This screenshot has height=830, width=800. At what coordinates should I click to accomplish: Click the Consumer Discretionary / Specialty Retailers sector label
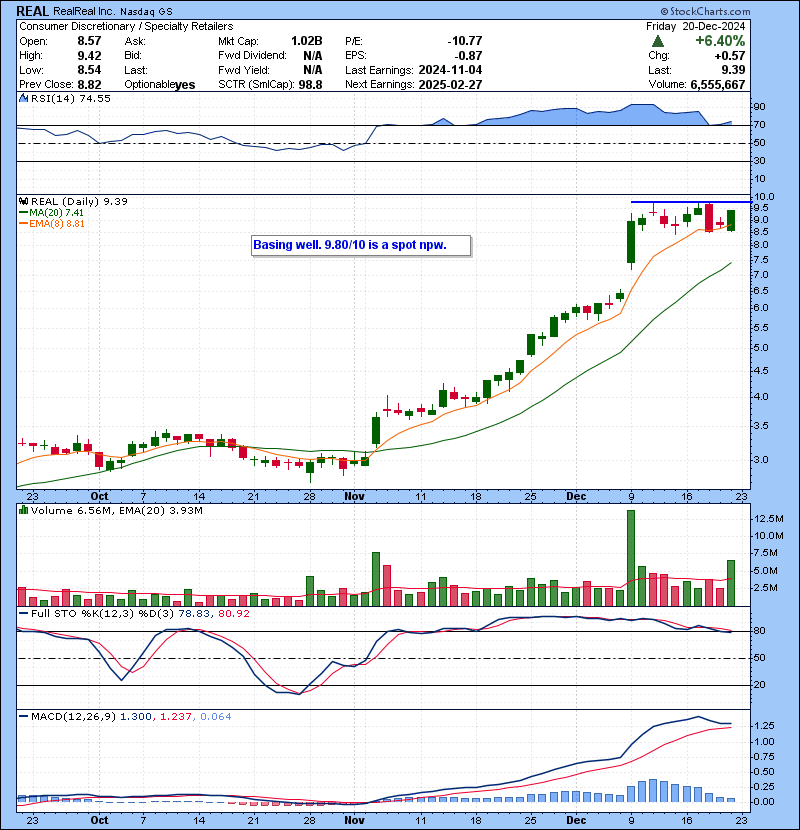click(126, 26)
